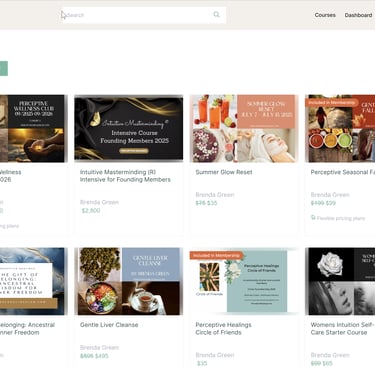Click Summer Glow Reset price $35
Screen dimensions: 375x366
[212, 203]
